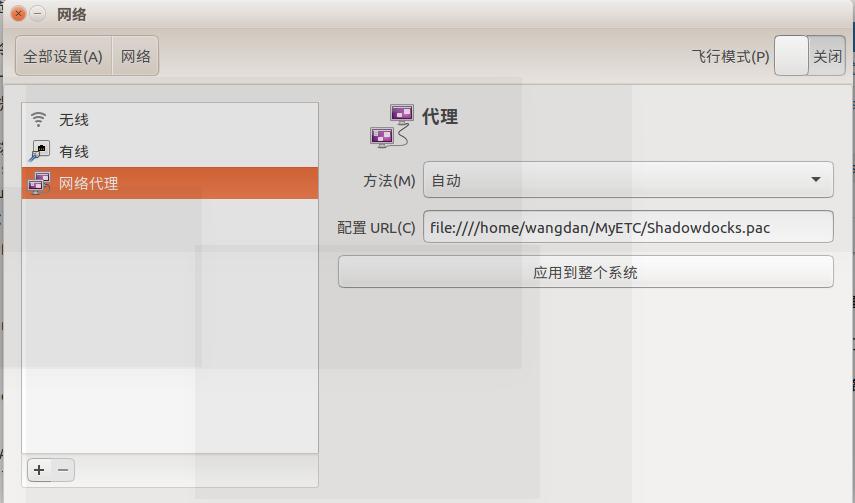Click empty area of connection list
Viewport: 855px width, 503px height.
coord(170,326)
